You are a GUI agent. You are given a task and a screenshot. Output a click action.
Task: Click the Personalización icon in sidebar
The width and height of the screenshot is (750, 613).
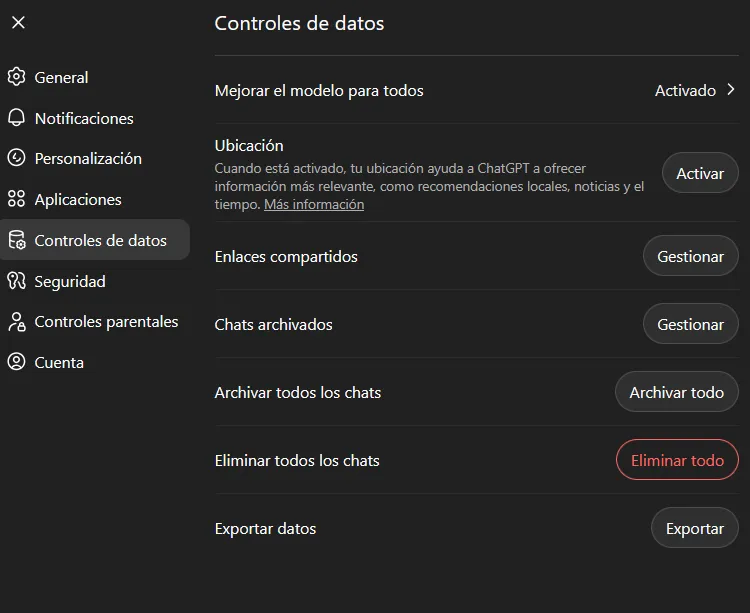[x=17, y=158]
